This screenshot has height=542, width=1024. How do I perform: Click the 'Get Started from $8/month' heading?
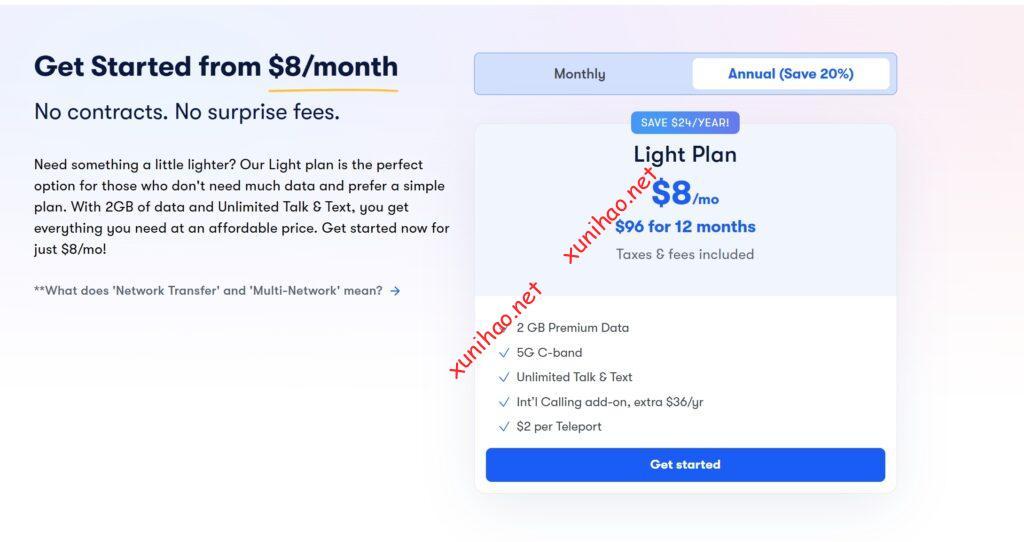[x=216, y=67]
